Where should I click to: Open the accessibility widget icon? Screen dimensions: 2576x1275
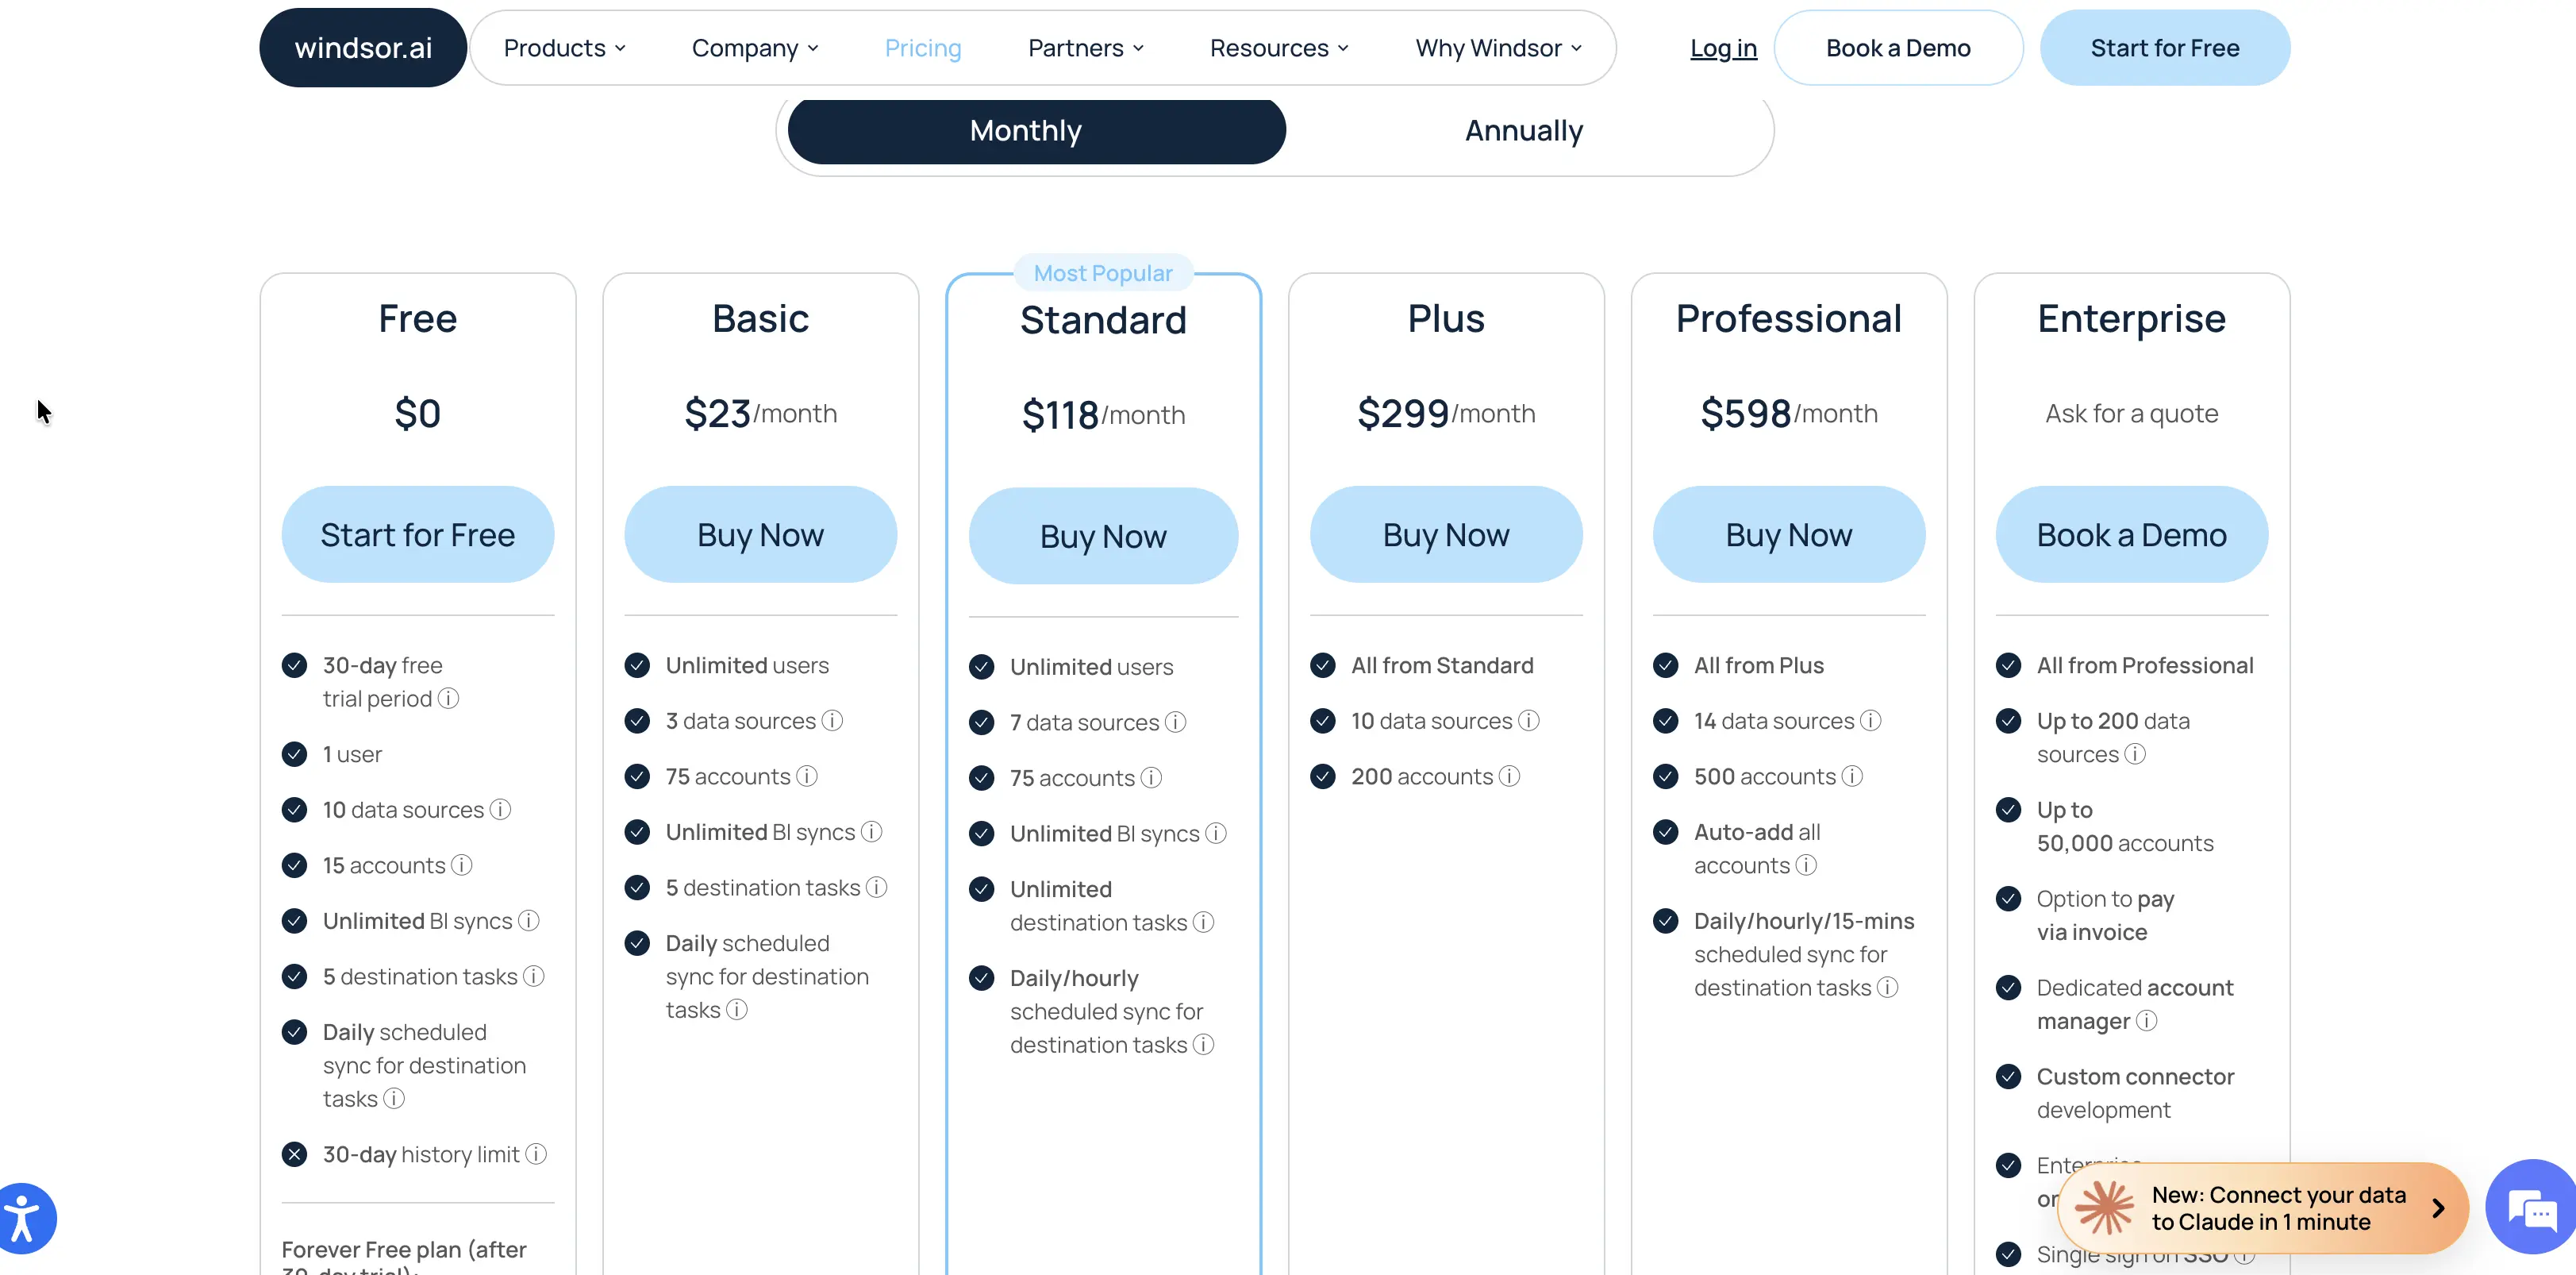[24, 1218]
